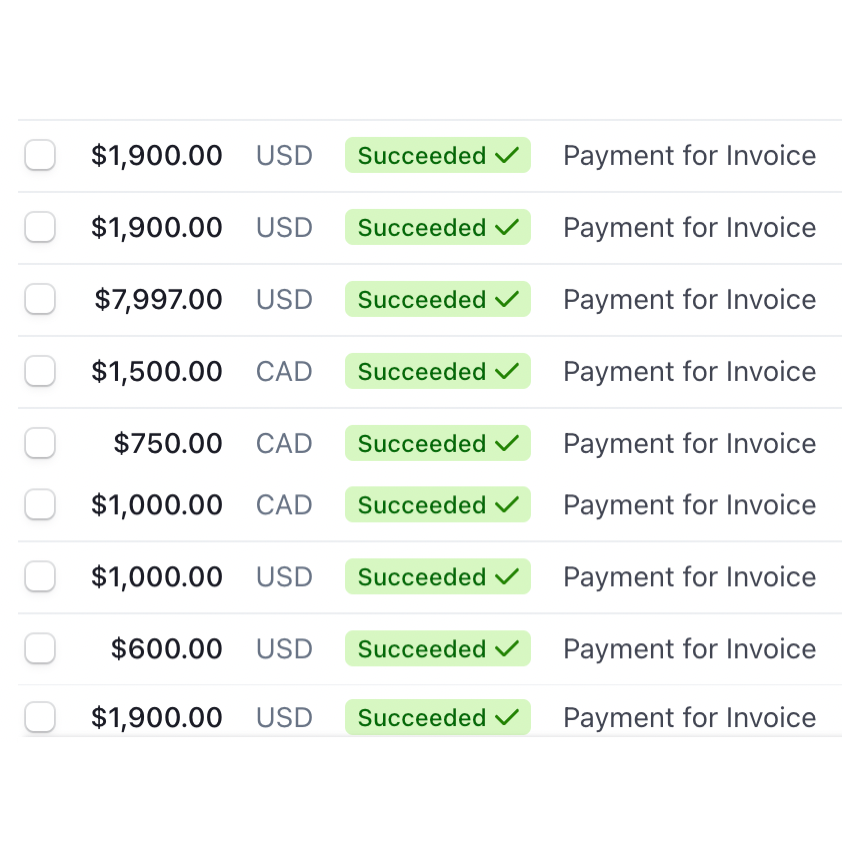Tick the checkbox for $1,500.00 CAD payment
This screenshot has width=842, height=858.
pyautogui.click(x=40, y=371)
